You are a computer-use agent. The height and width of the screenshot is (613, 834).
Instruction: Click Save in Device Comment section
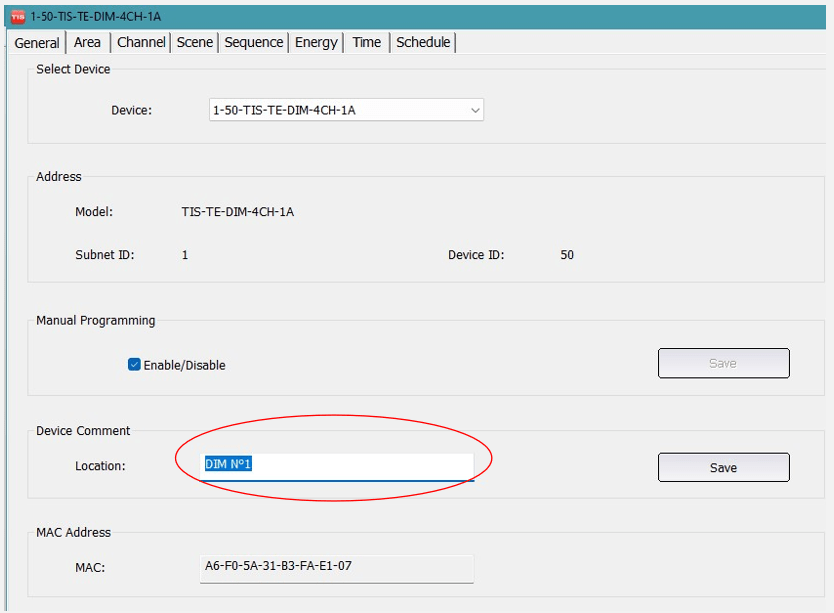(723, 468)
